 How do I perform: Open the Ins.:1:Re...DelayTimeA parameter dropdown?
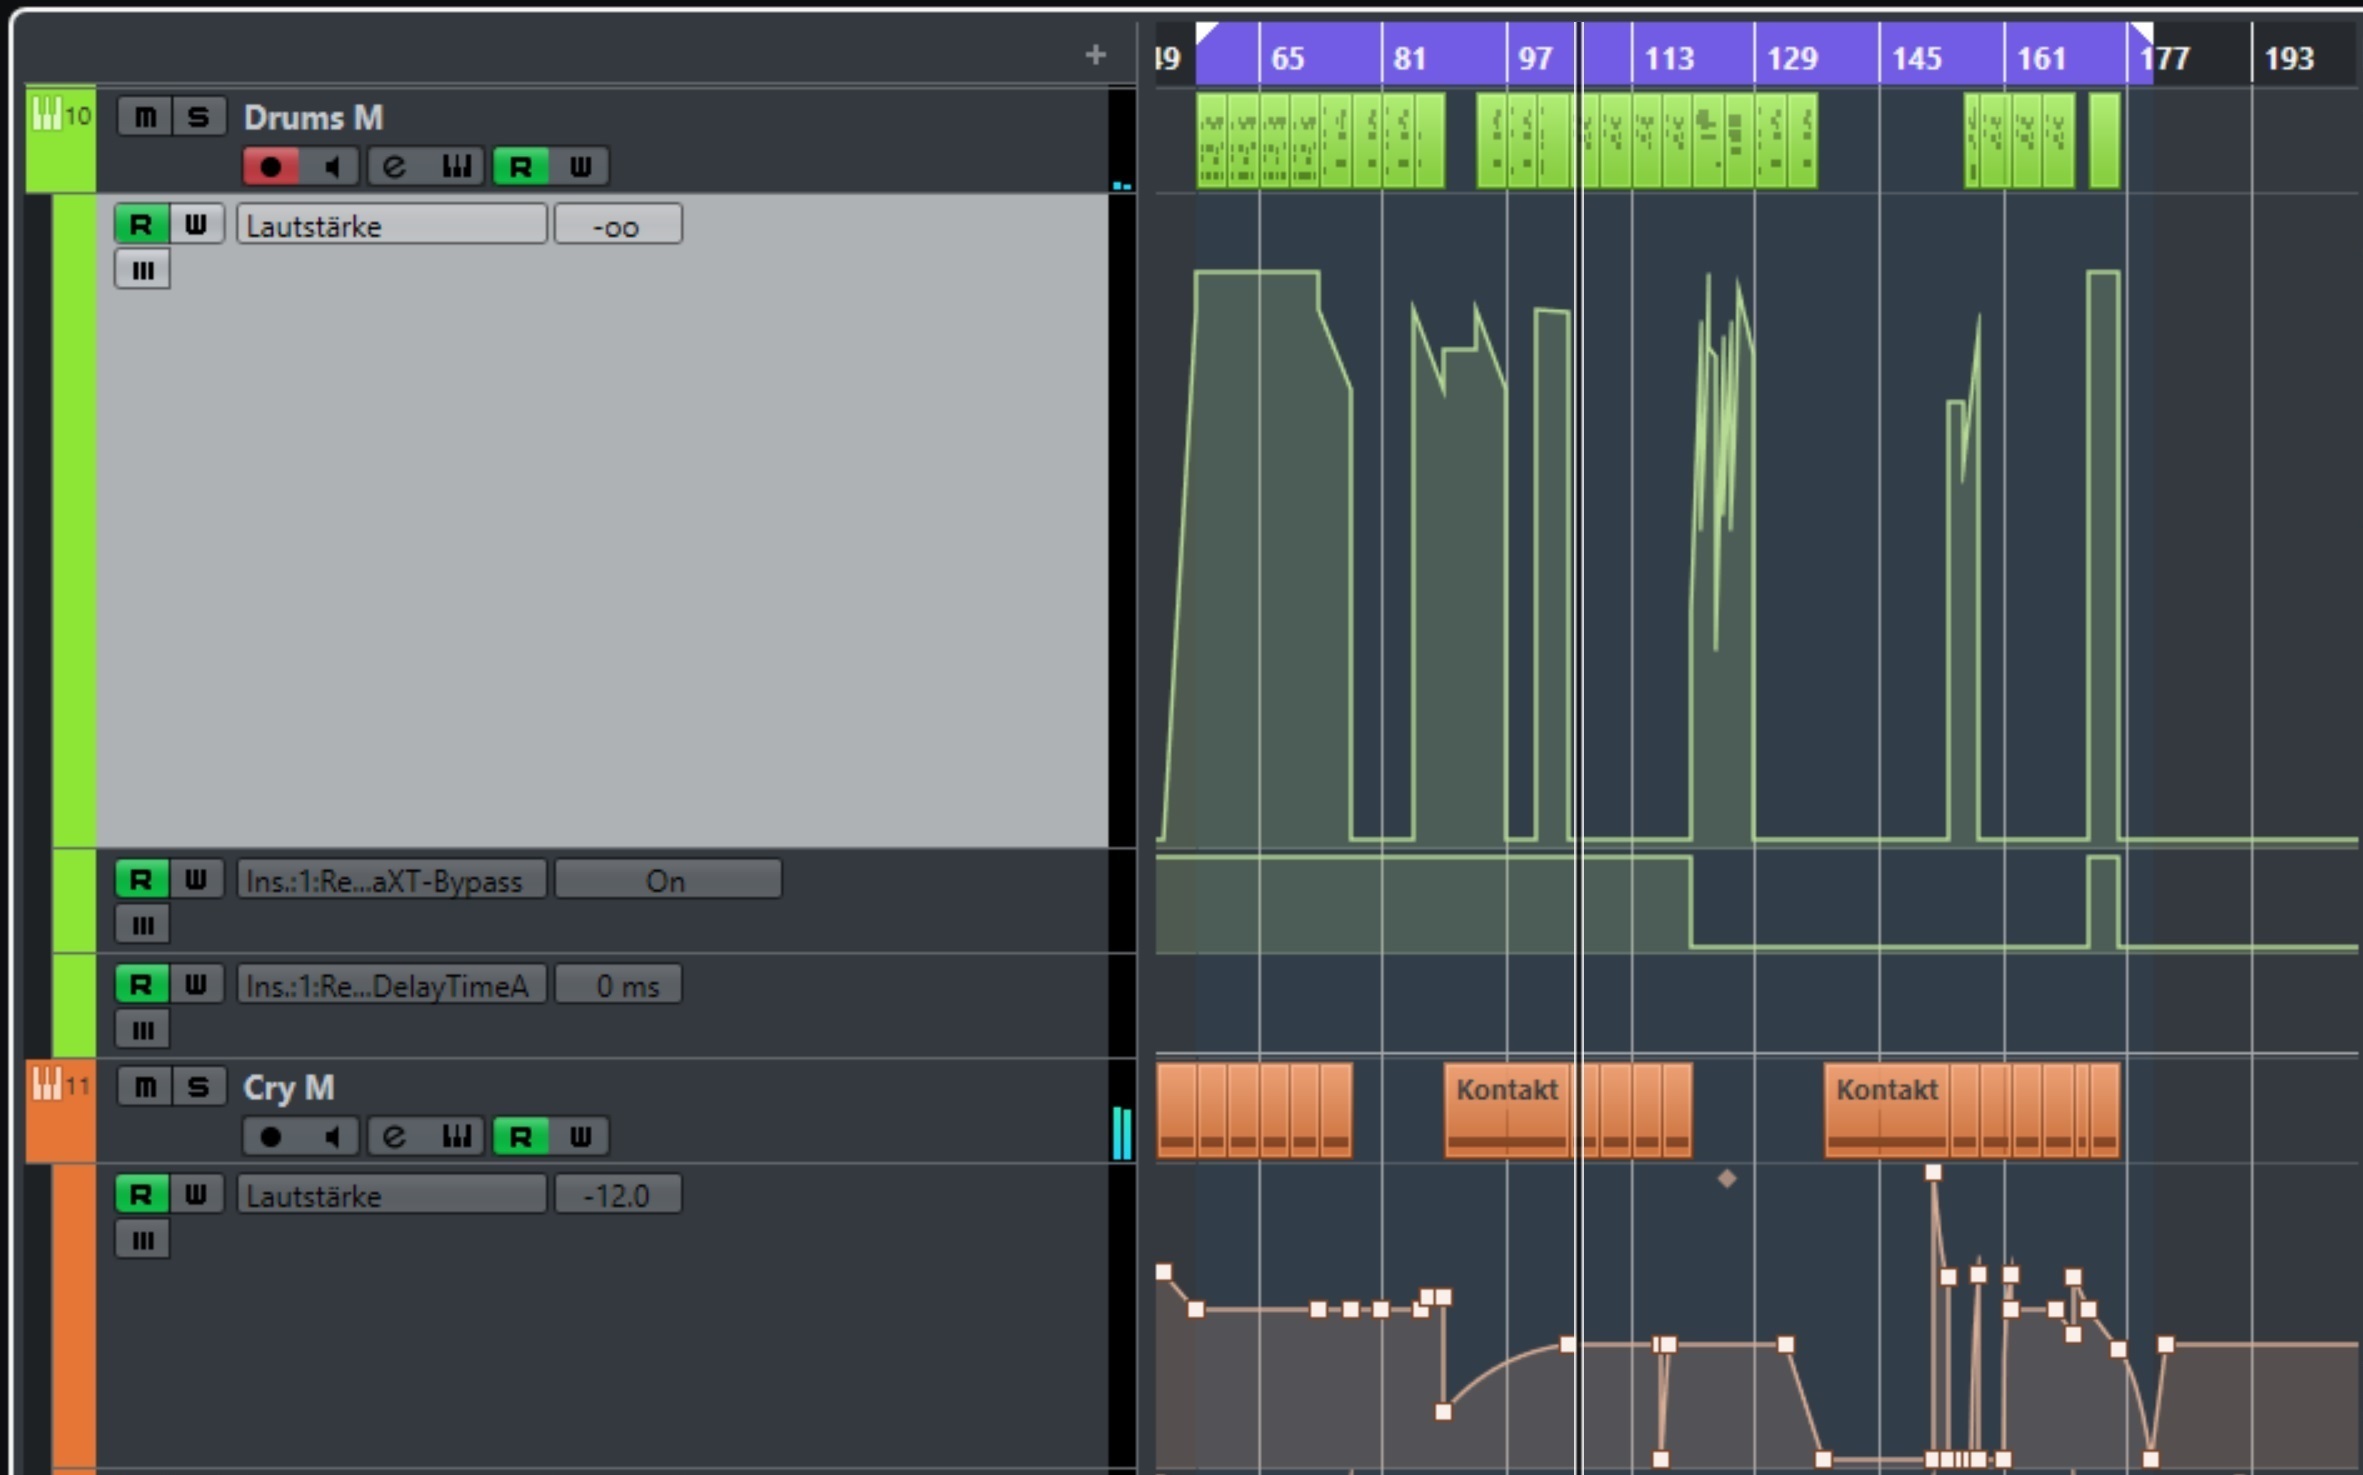(x=392, y=984)
